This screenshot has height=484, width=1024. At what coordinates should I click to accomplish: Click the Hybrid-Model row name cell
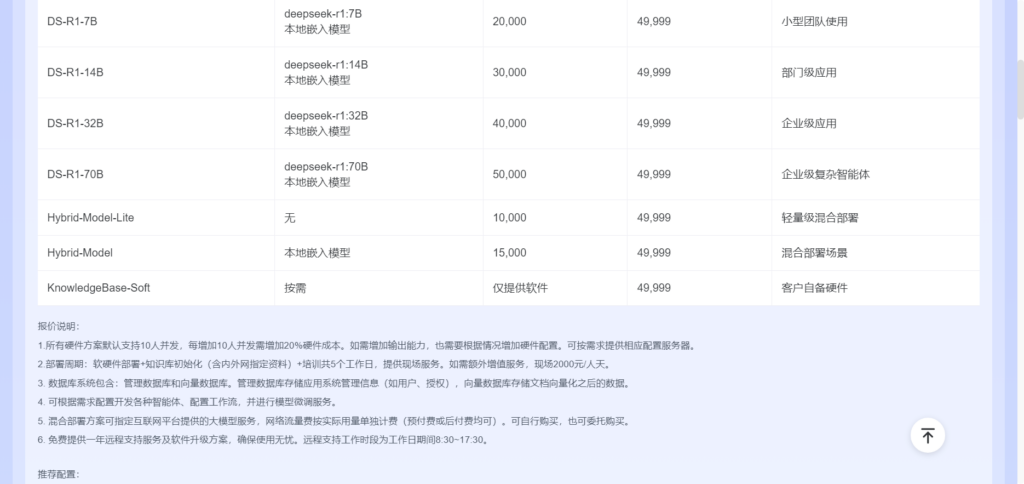tap(156, 253)
